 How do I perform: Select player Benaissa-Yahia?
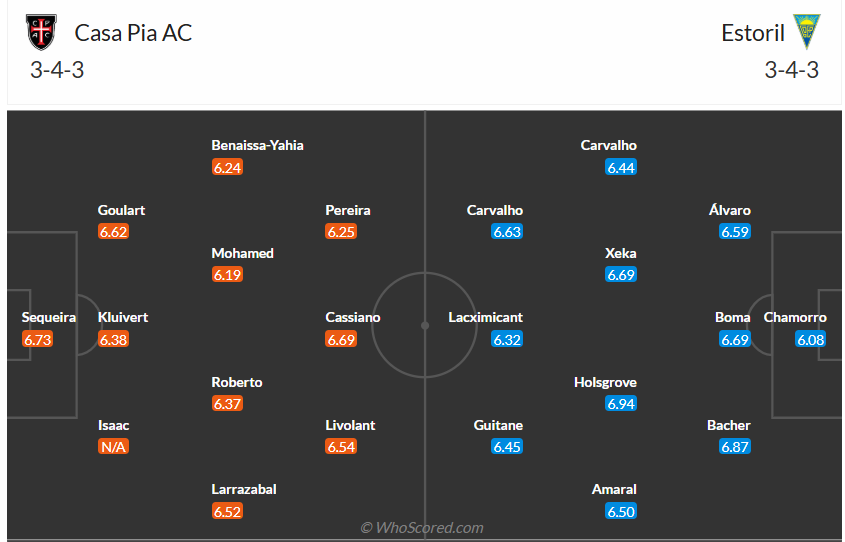point(257,145)
